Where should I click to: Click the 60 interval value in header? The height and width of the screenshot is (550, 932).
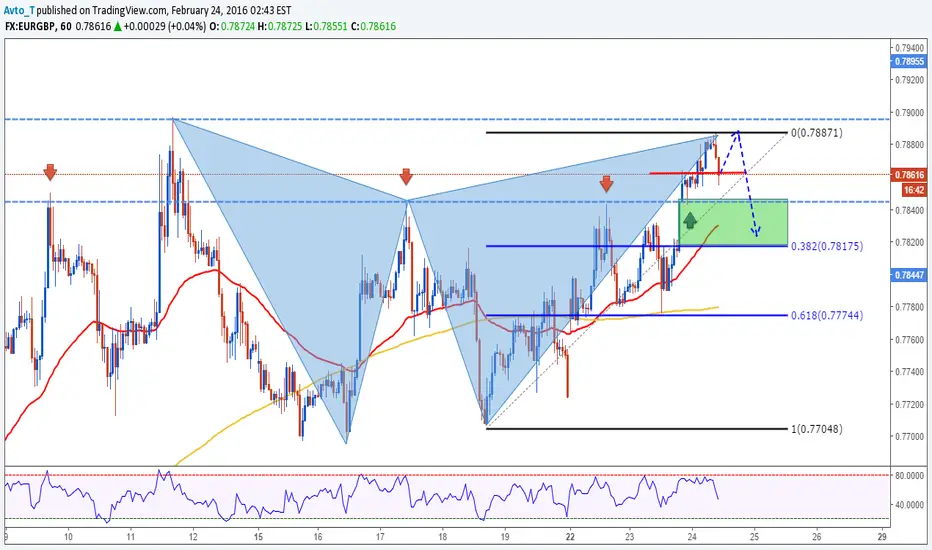(66, 26)
